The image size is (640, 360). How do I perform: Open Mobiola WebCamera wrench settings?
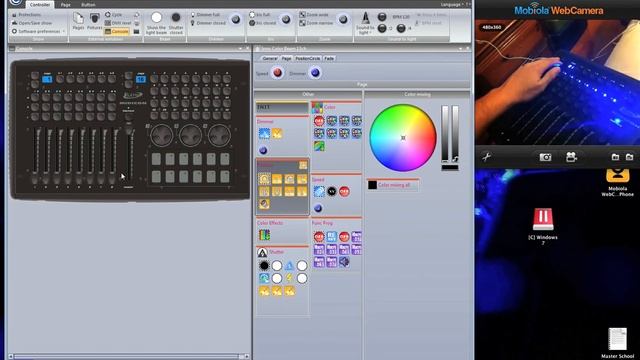pyautogui.click(x=486, y=157)
